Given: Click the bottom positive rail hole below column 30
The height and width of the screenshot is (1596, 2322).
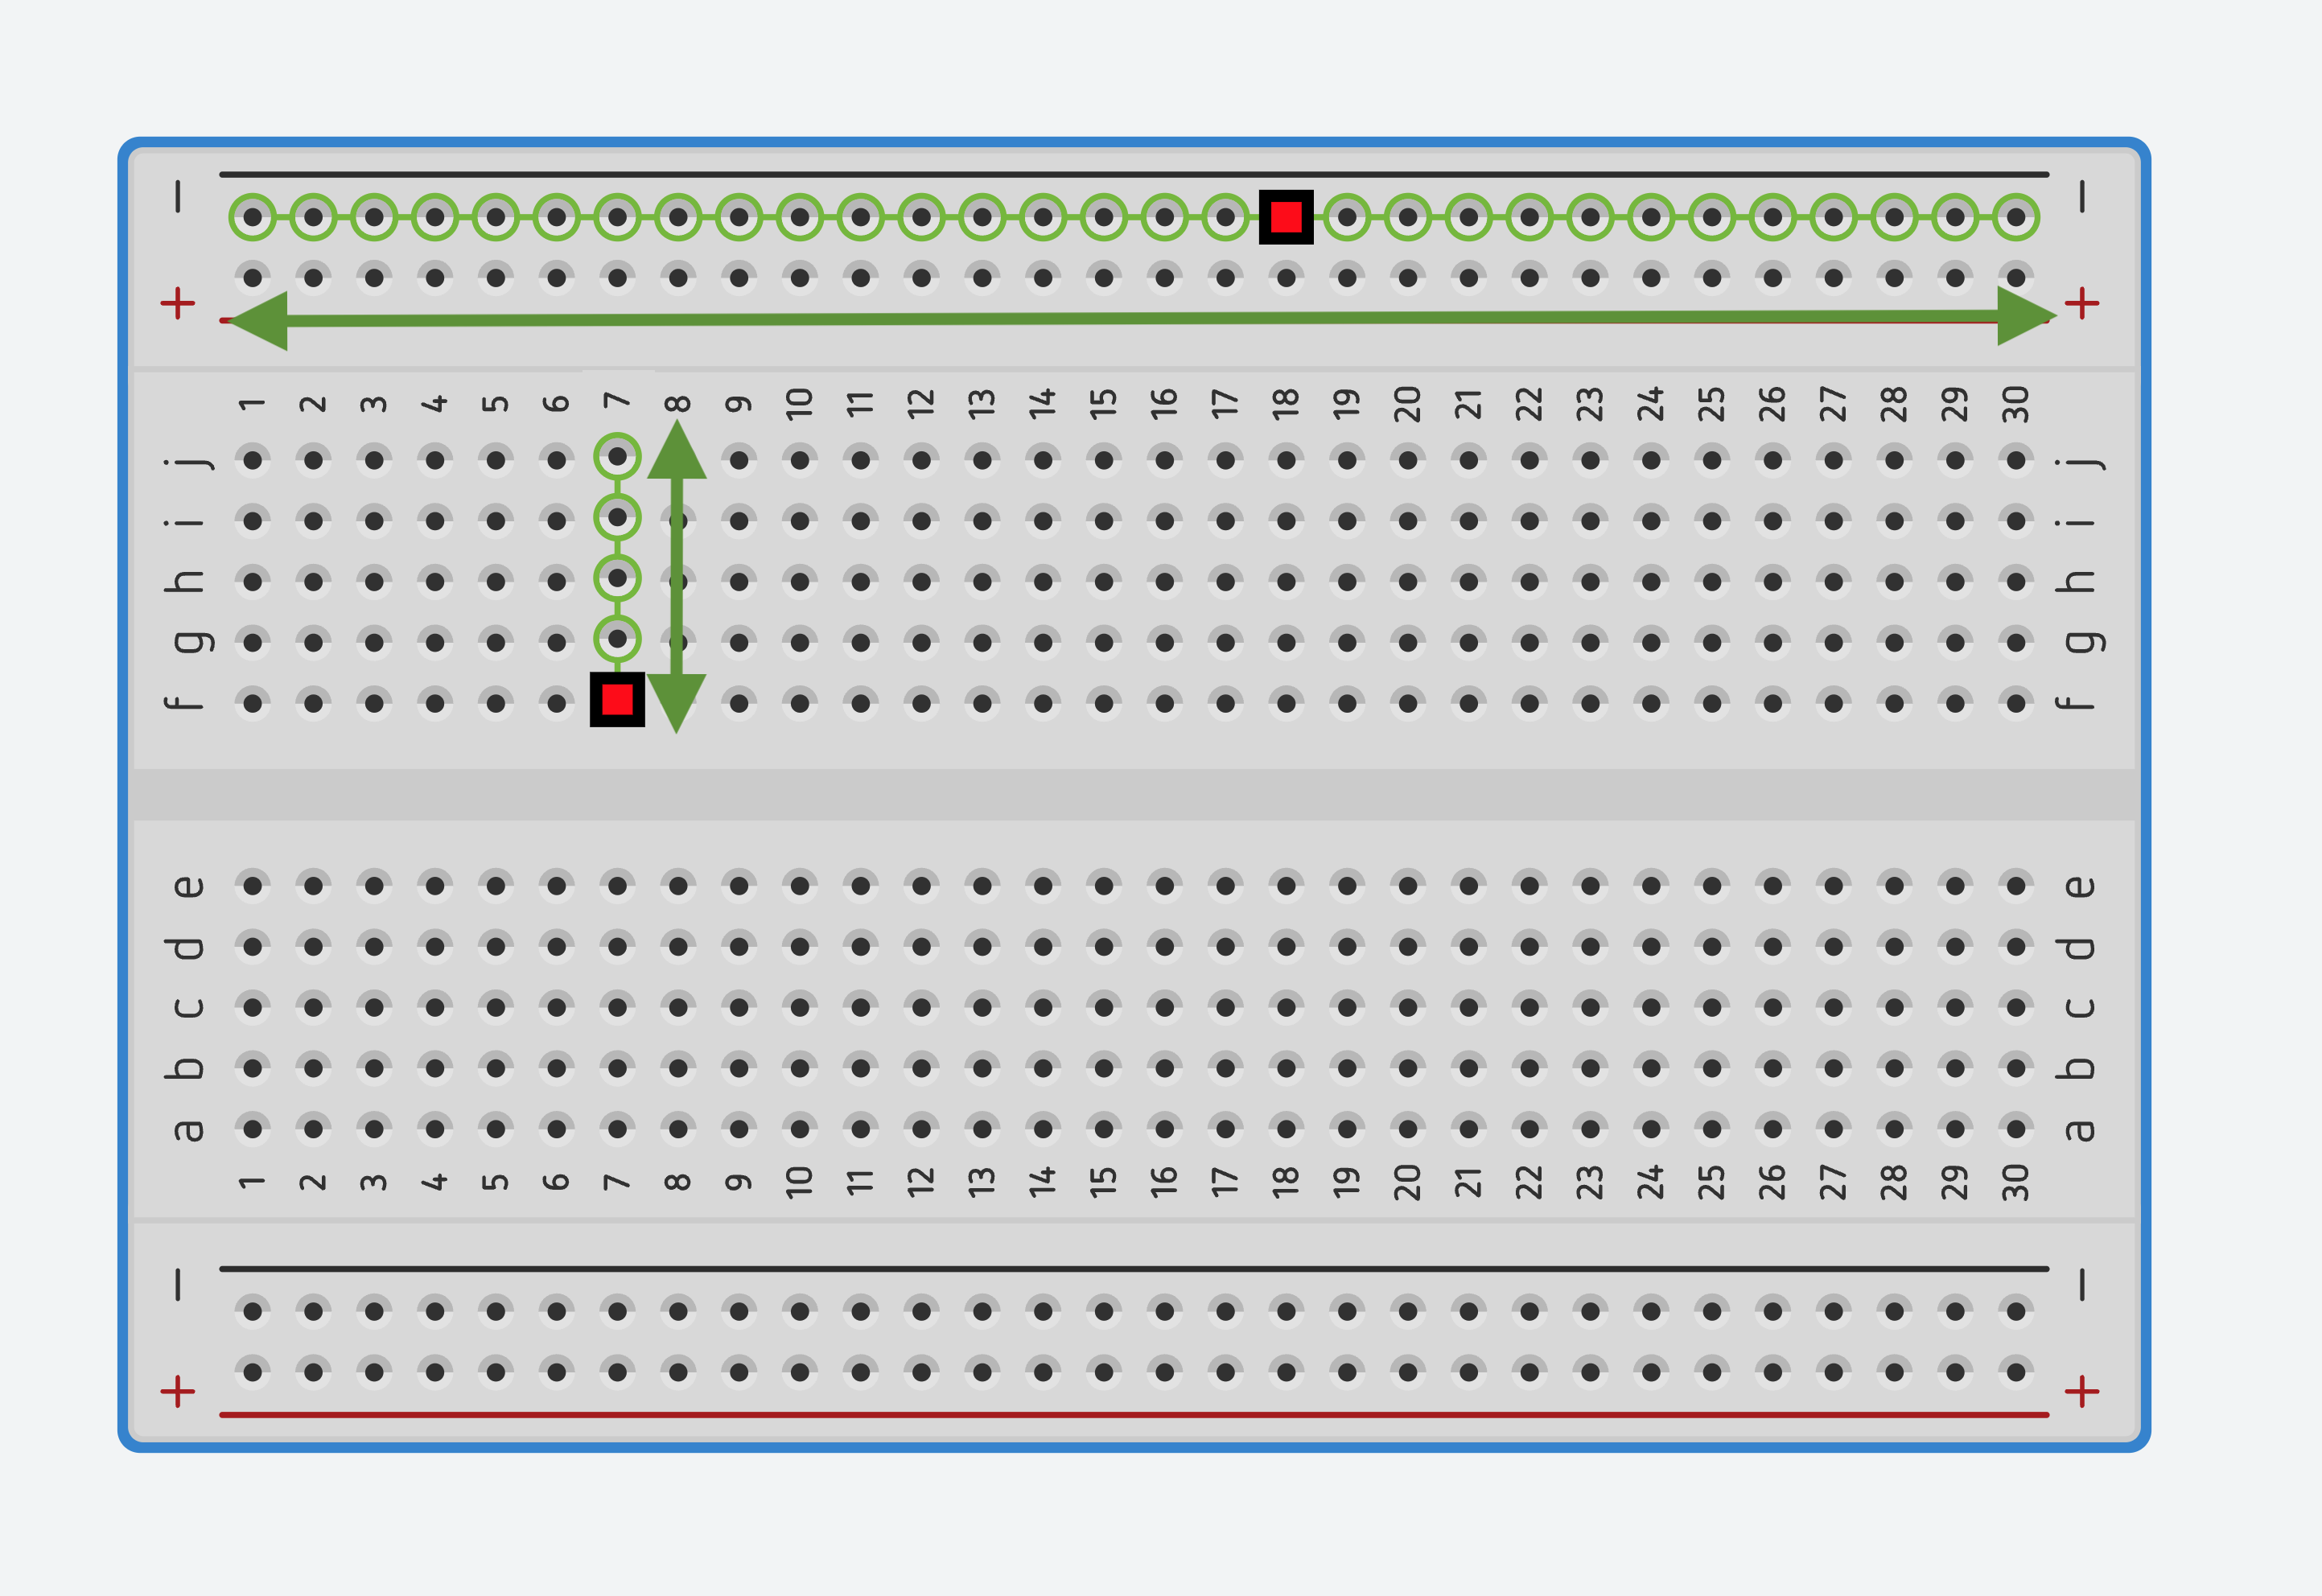Looking at the screenshot, I should tap(2016, 1372).
